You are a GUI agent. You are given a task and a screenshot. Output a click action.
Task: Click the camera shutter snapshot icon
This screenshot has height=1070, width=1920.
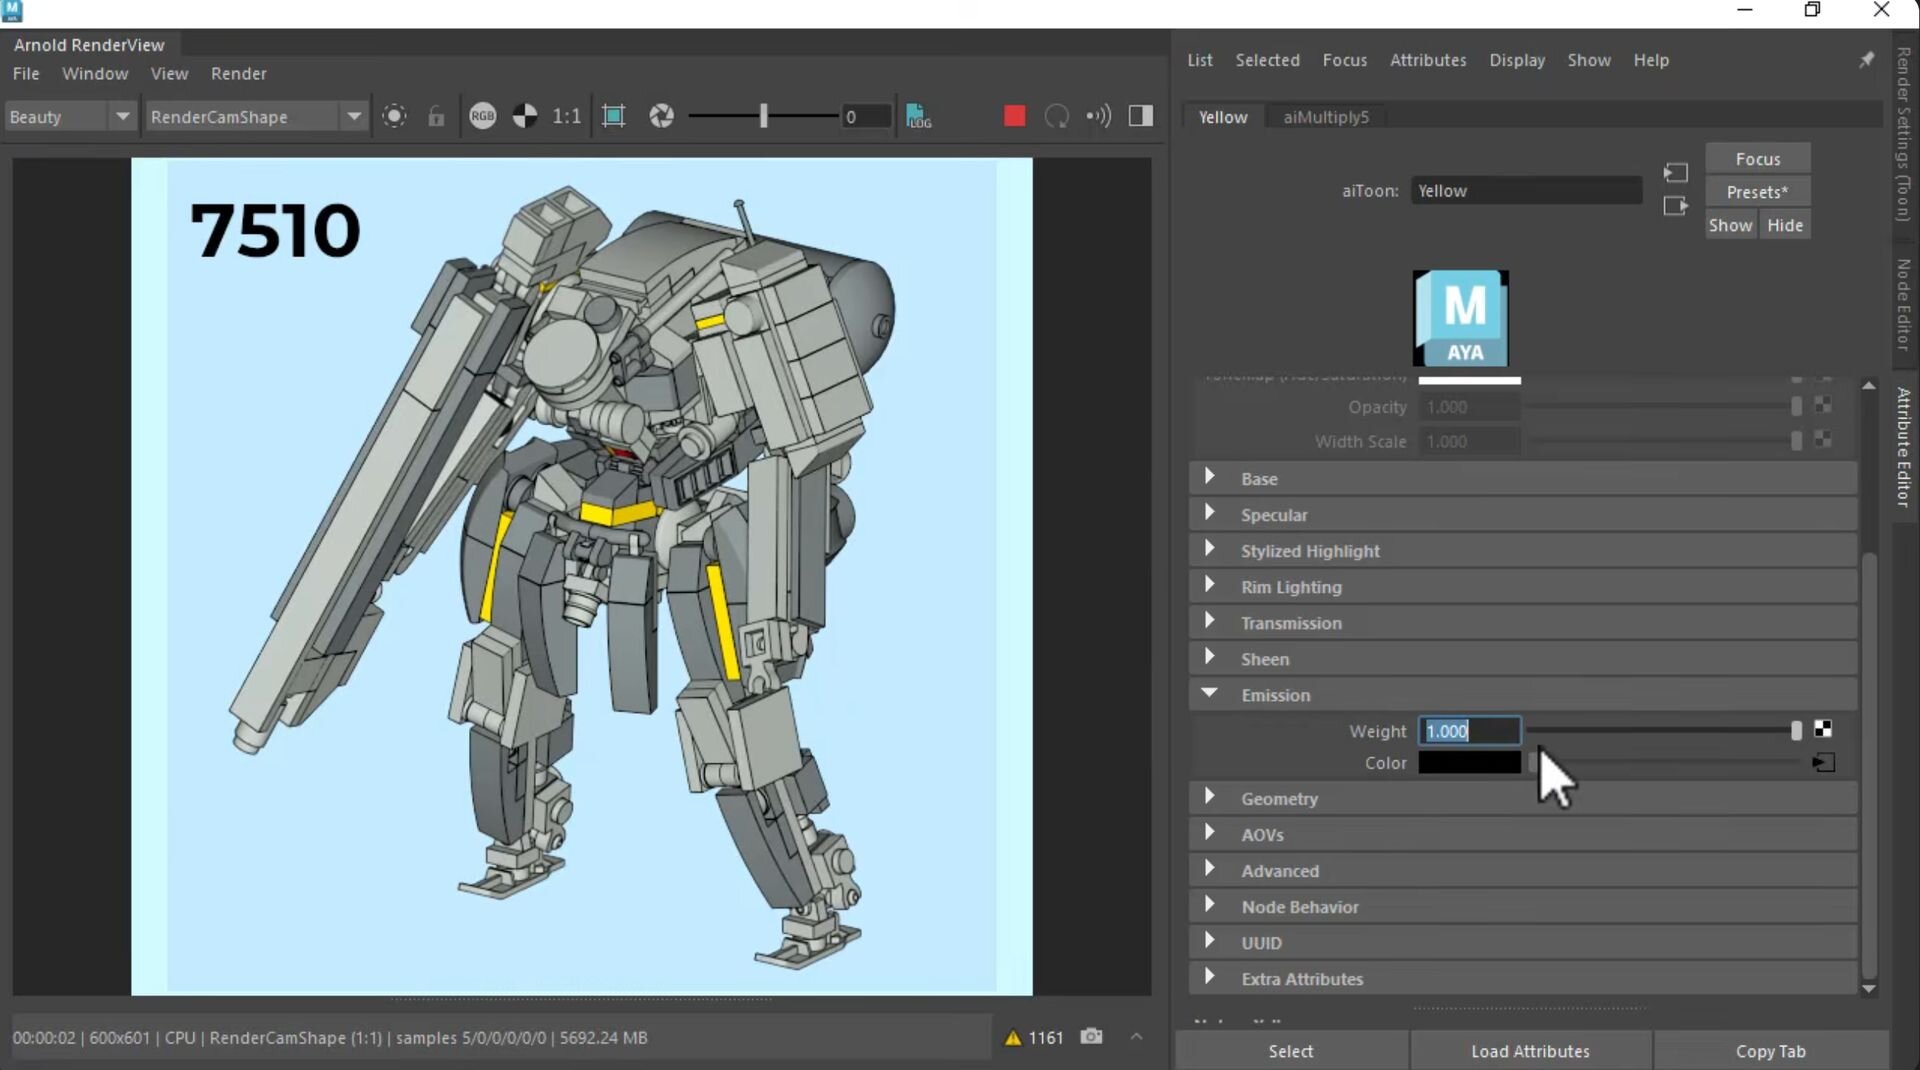tap(661, 116)
